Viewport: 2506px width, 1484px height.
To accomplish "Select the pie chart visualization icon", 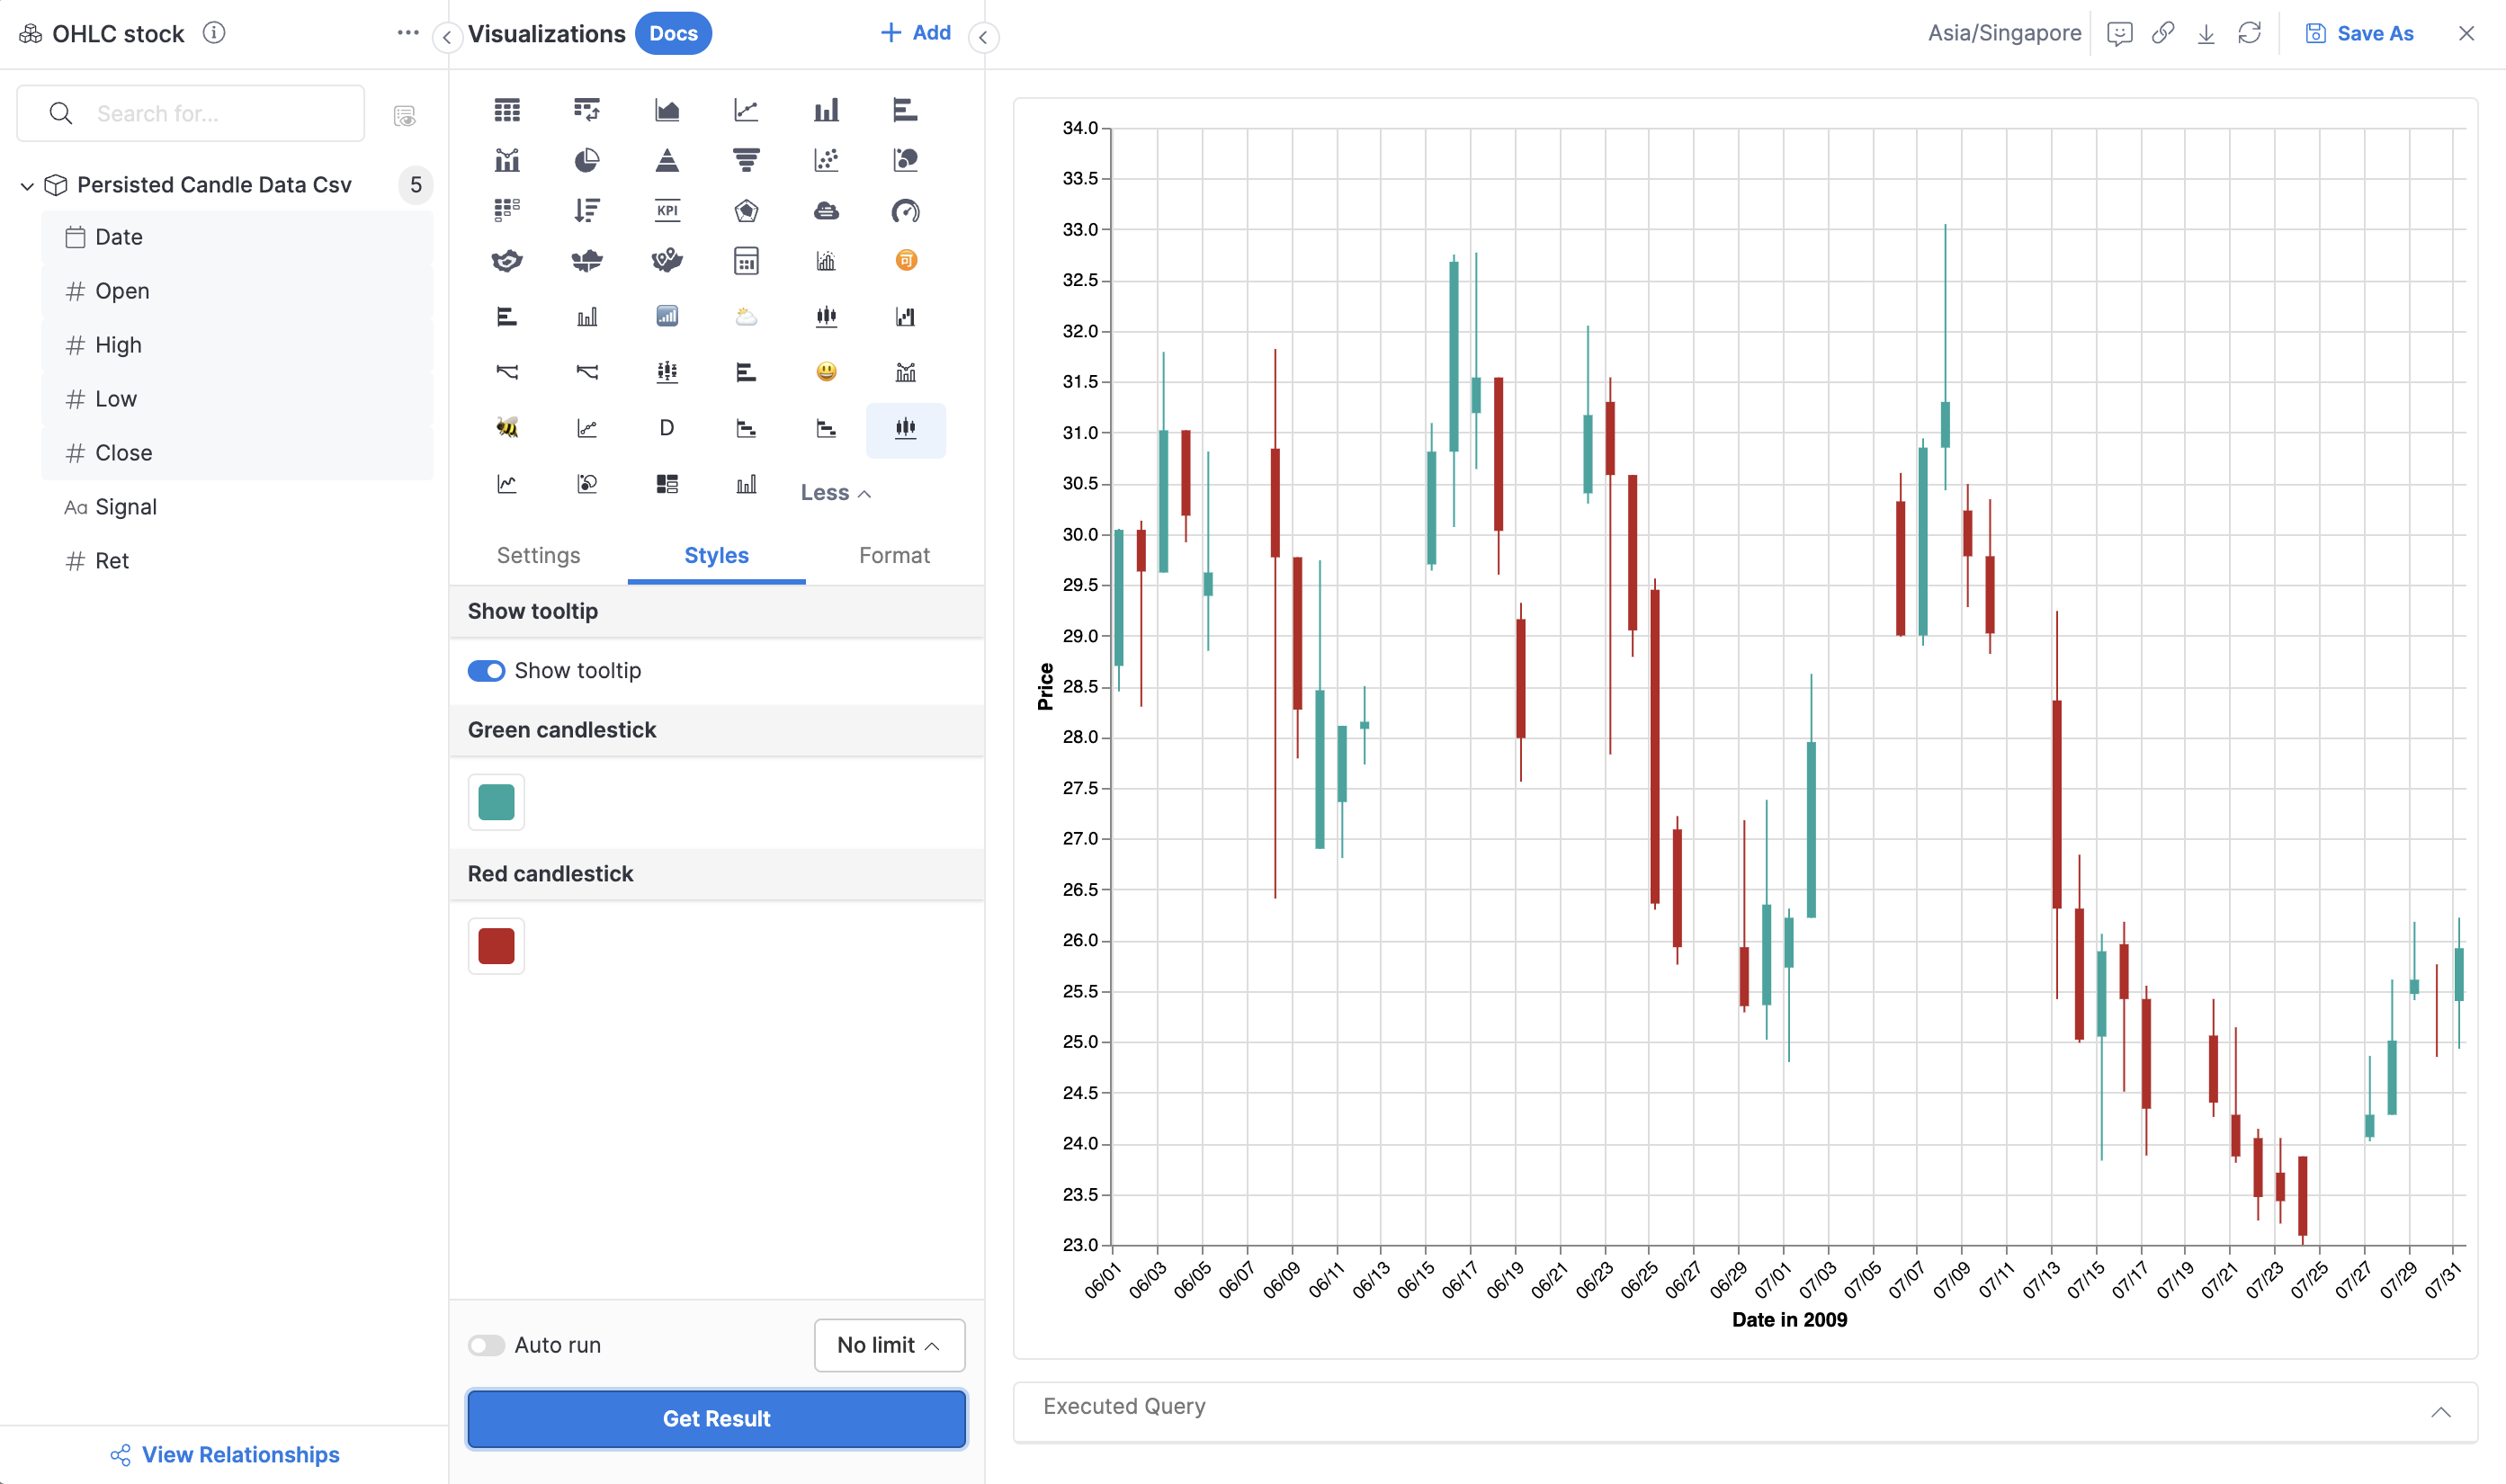I will (587, 159).
